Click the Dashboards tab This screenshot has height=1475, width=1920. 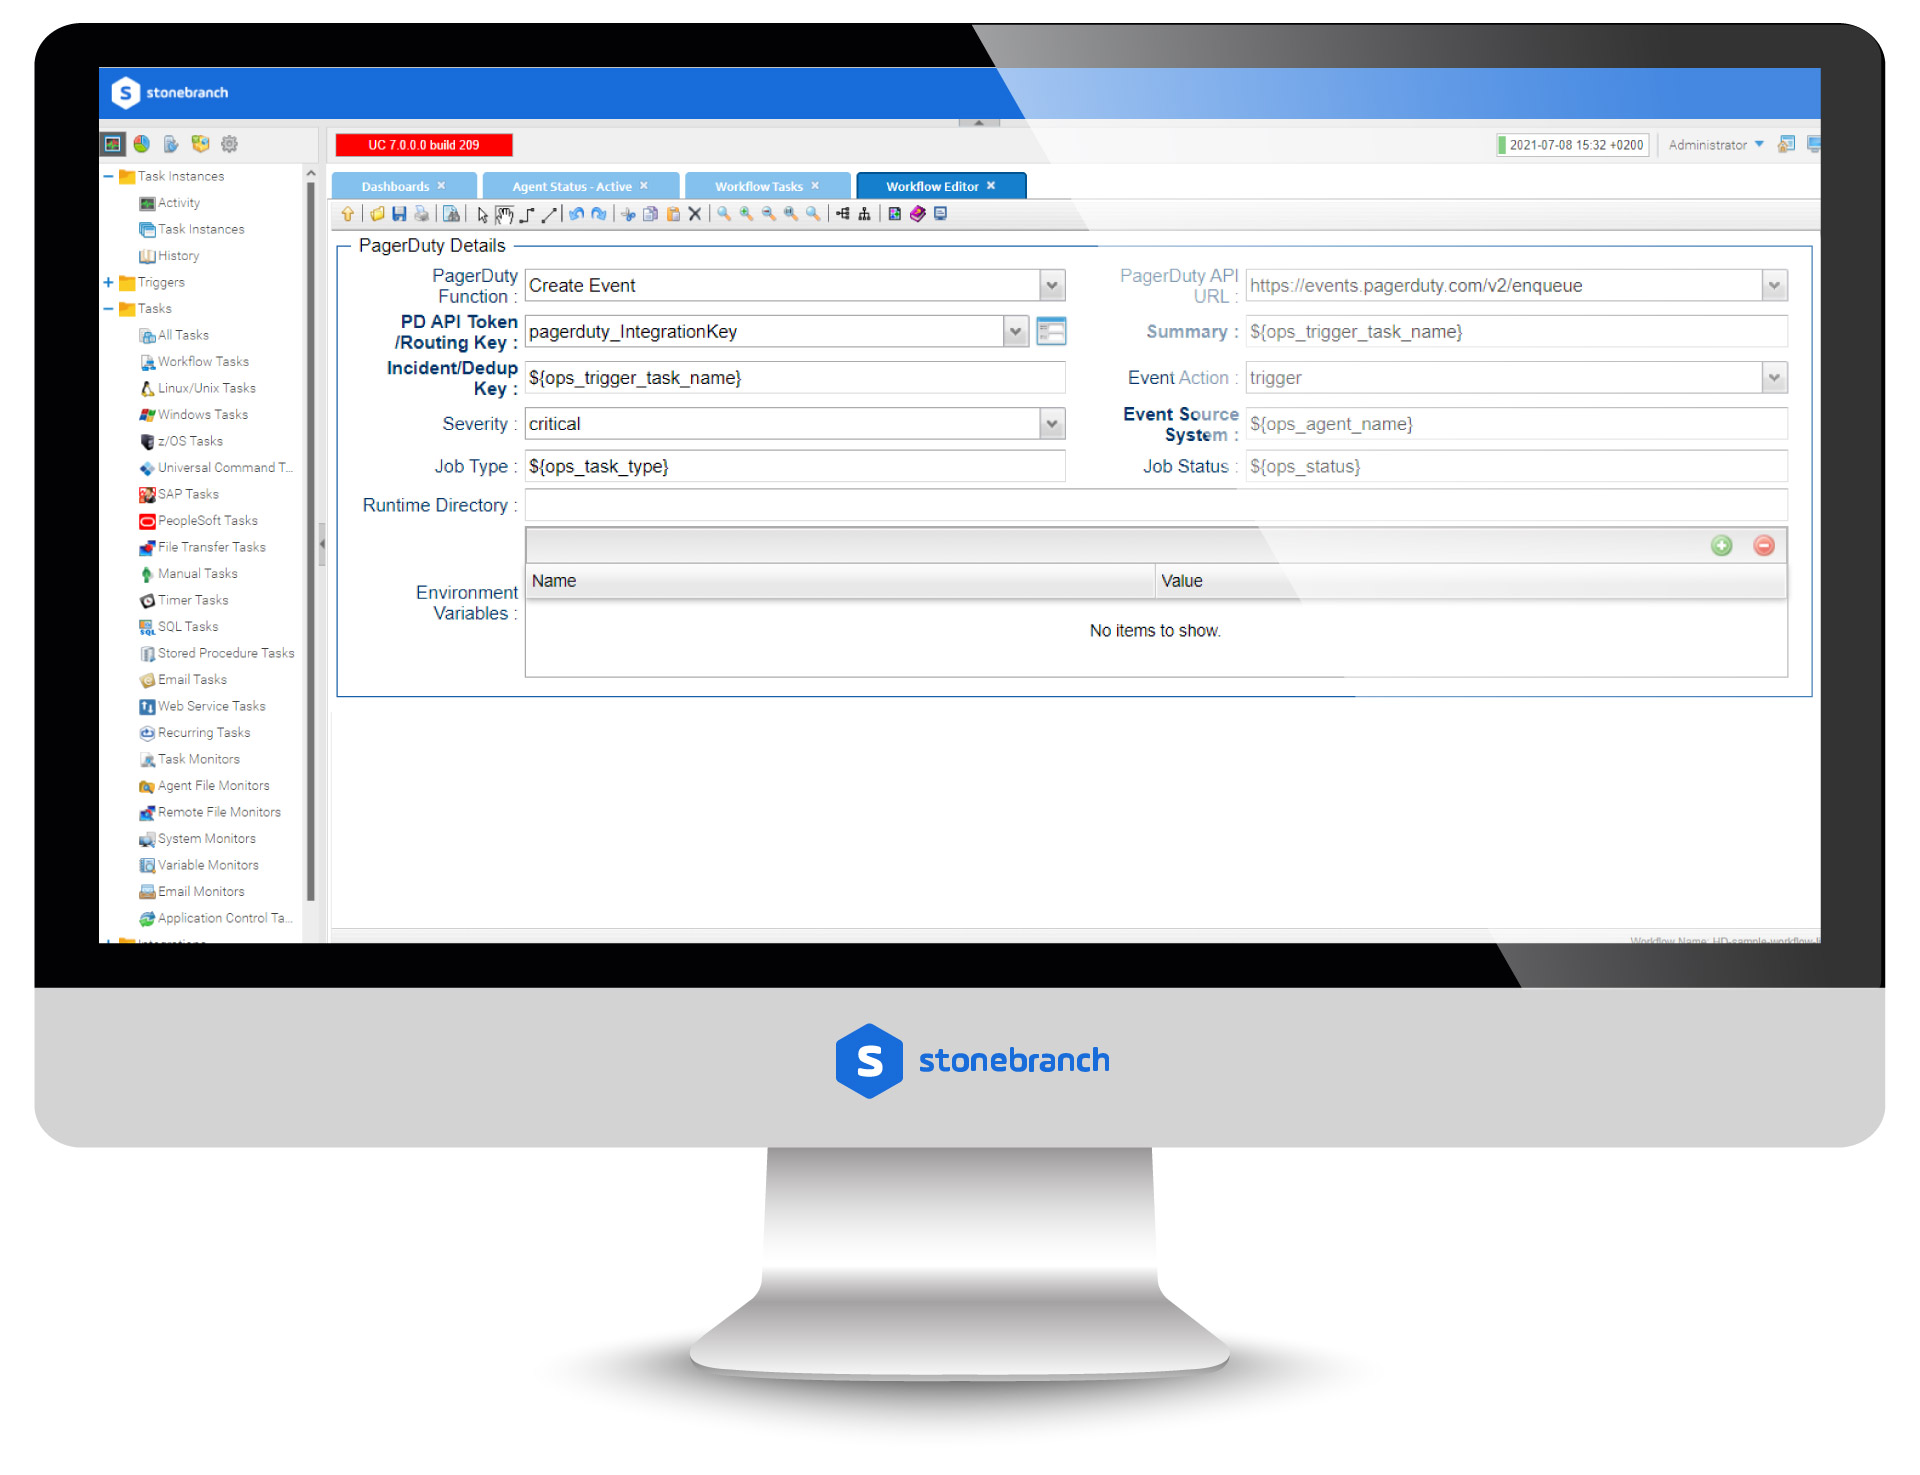(398, 184)
